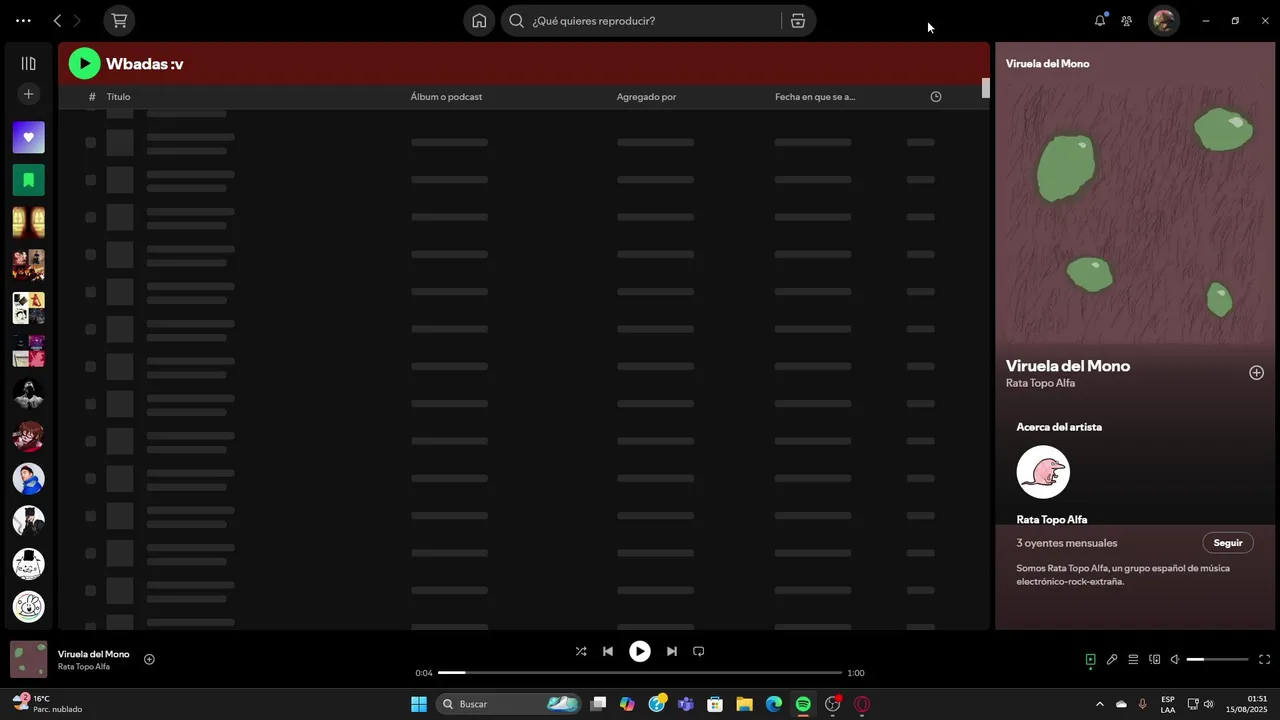Open the Windows Start button
Image resolution: width=1280 pixels, height=720 pixels.
click(419, 704)
